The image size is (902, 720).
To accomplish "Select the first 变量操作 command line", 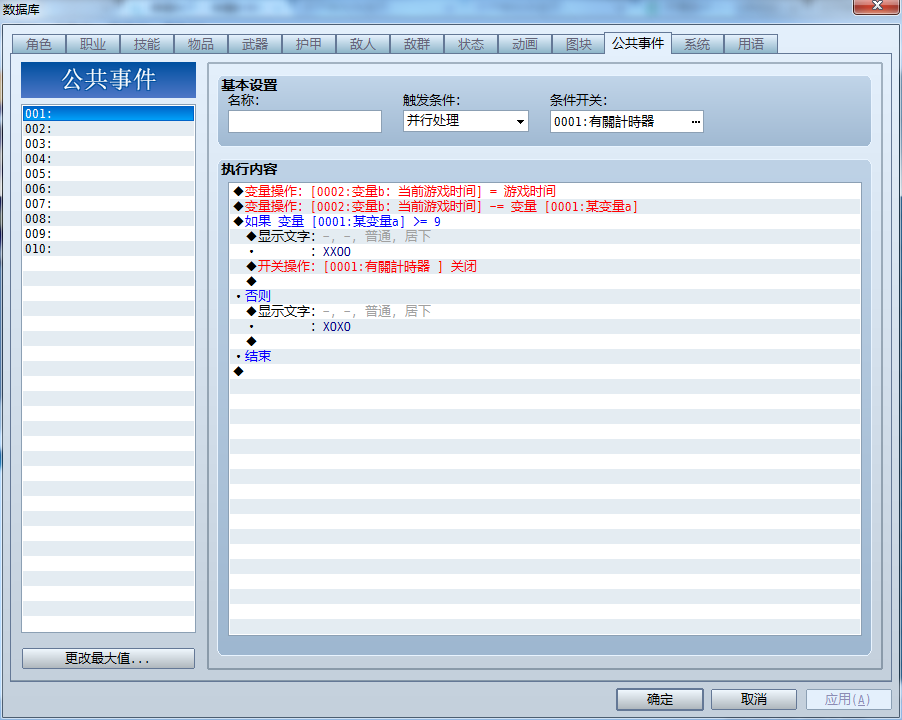I will point(545,192).
